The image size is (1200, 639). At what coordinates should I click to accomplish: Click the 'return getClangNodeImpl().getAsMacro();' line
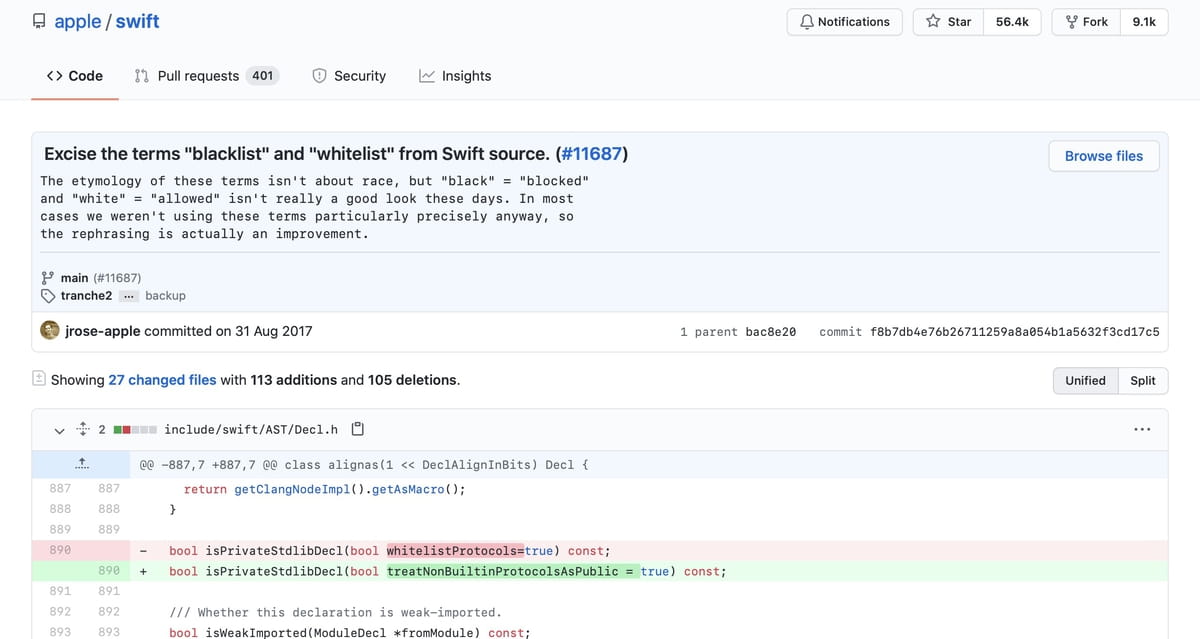(x=325, y=489)
